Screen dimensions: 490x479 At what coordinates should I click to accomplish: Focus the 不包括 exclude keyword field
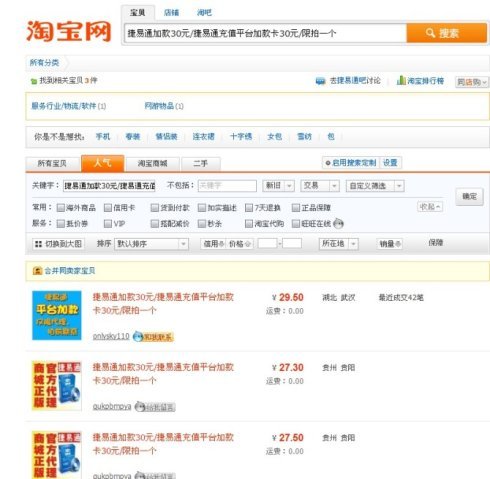tap(227, 186)
